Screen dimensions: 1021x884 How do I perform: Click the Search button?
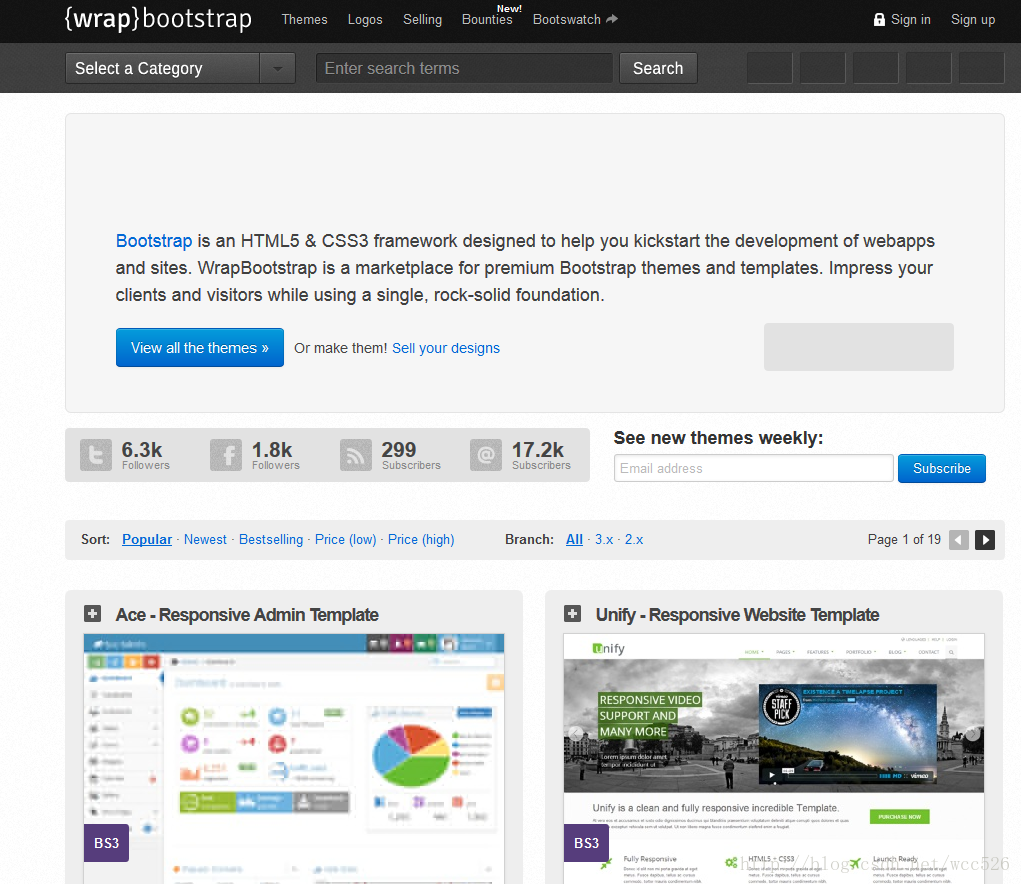[x=658, y=68]
